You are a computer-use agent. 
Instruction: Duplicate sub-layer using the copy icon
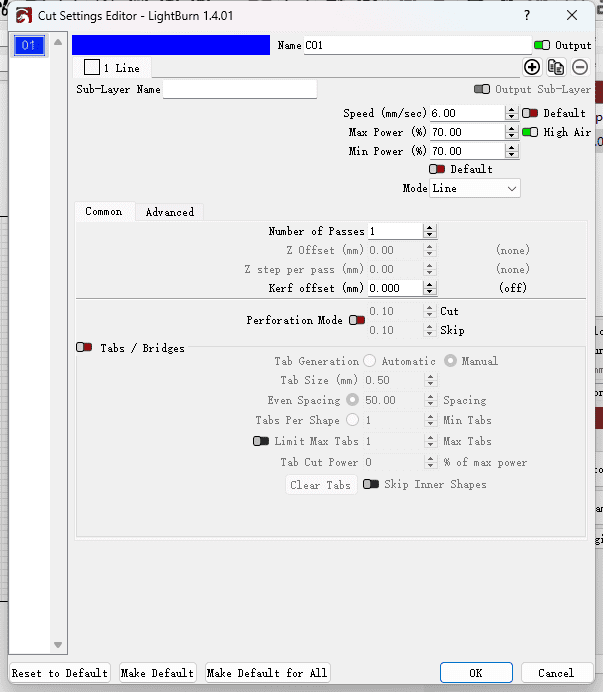(556, 68)
